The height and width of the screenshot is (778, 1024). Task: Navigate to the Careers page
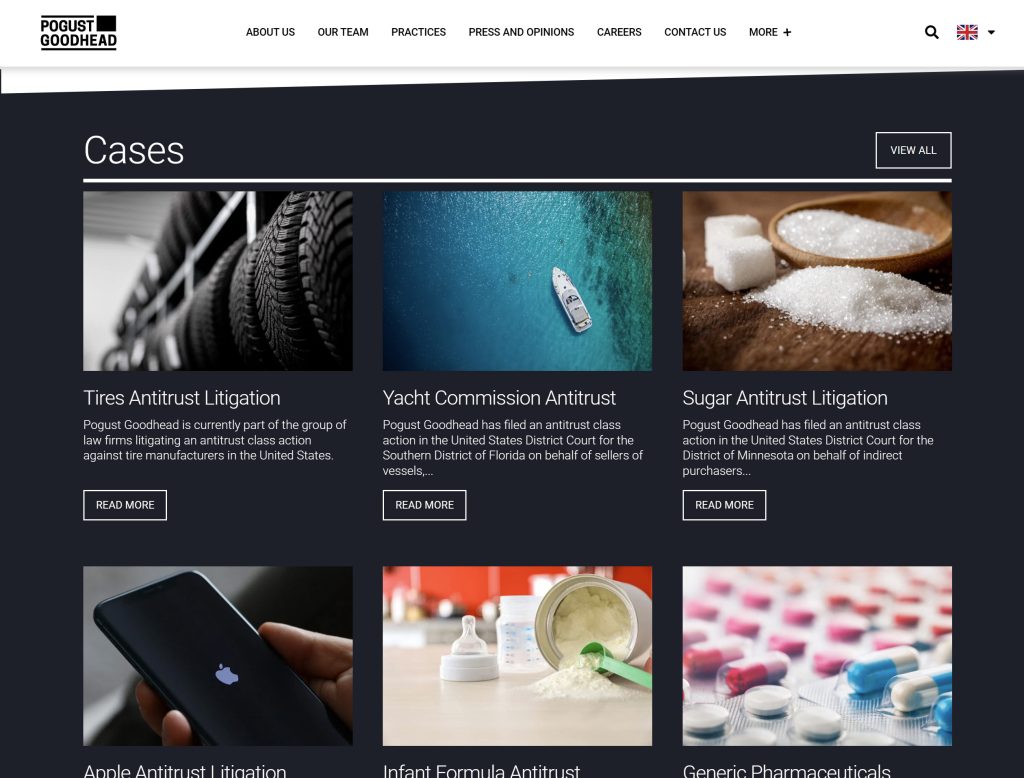[x=618, y=32]
